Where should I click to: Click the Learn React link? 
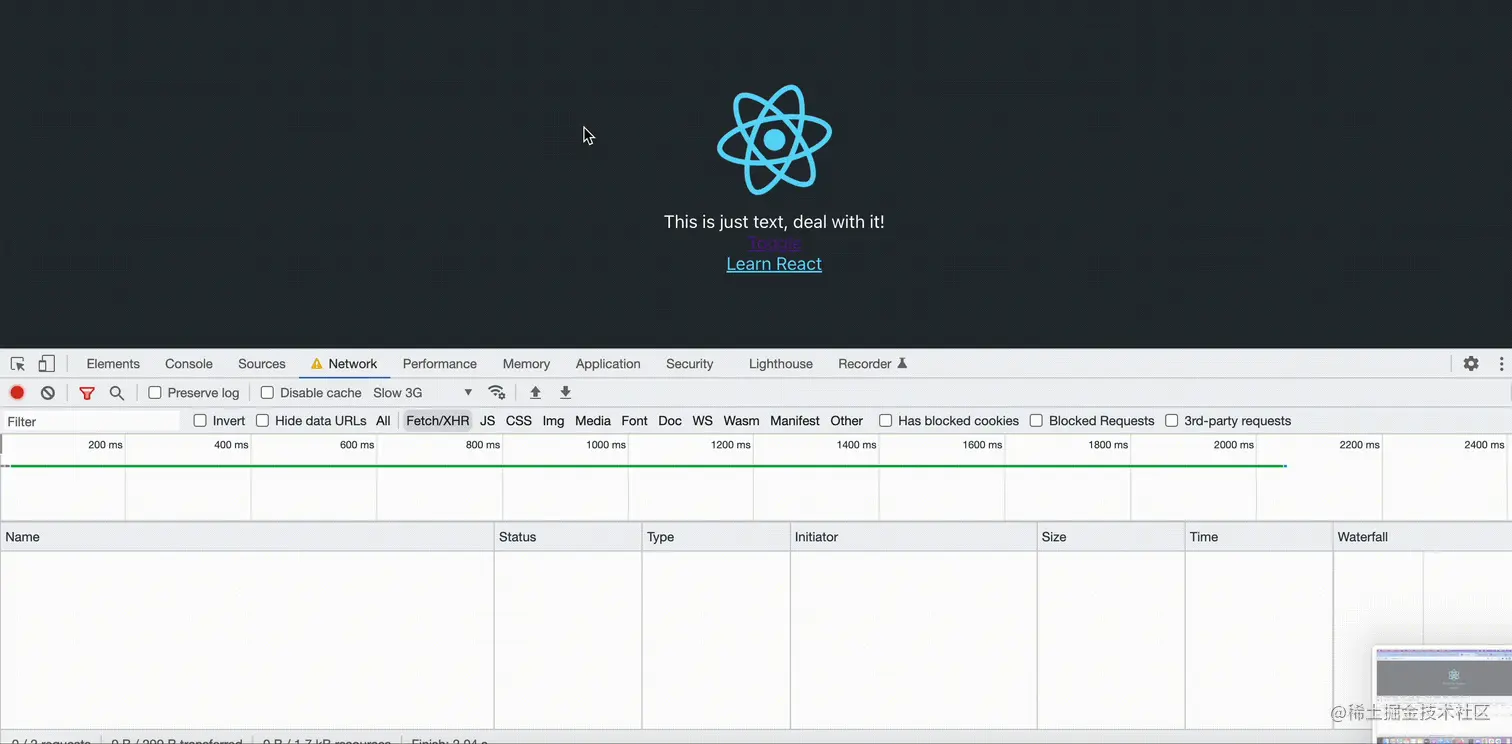coord(774,264)
